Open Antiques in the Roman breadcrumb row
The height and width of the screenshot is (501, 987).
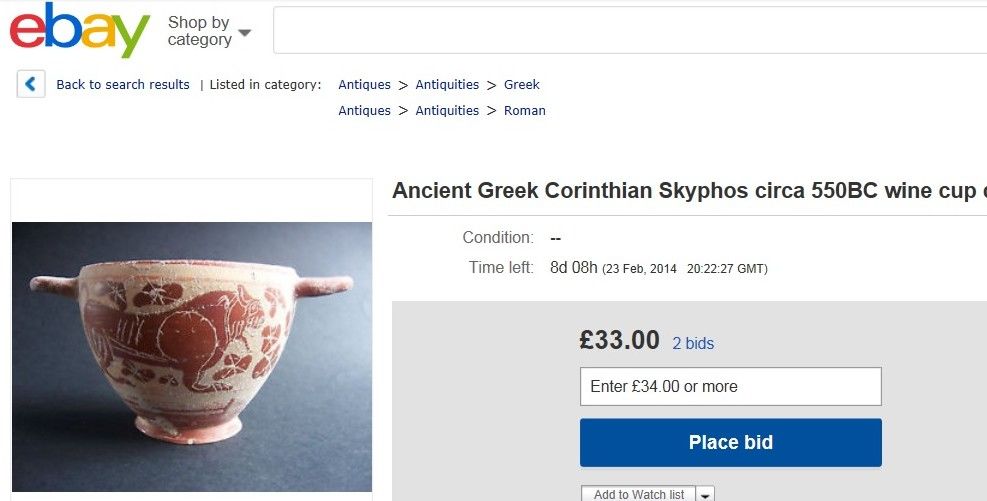point(364,111)
